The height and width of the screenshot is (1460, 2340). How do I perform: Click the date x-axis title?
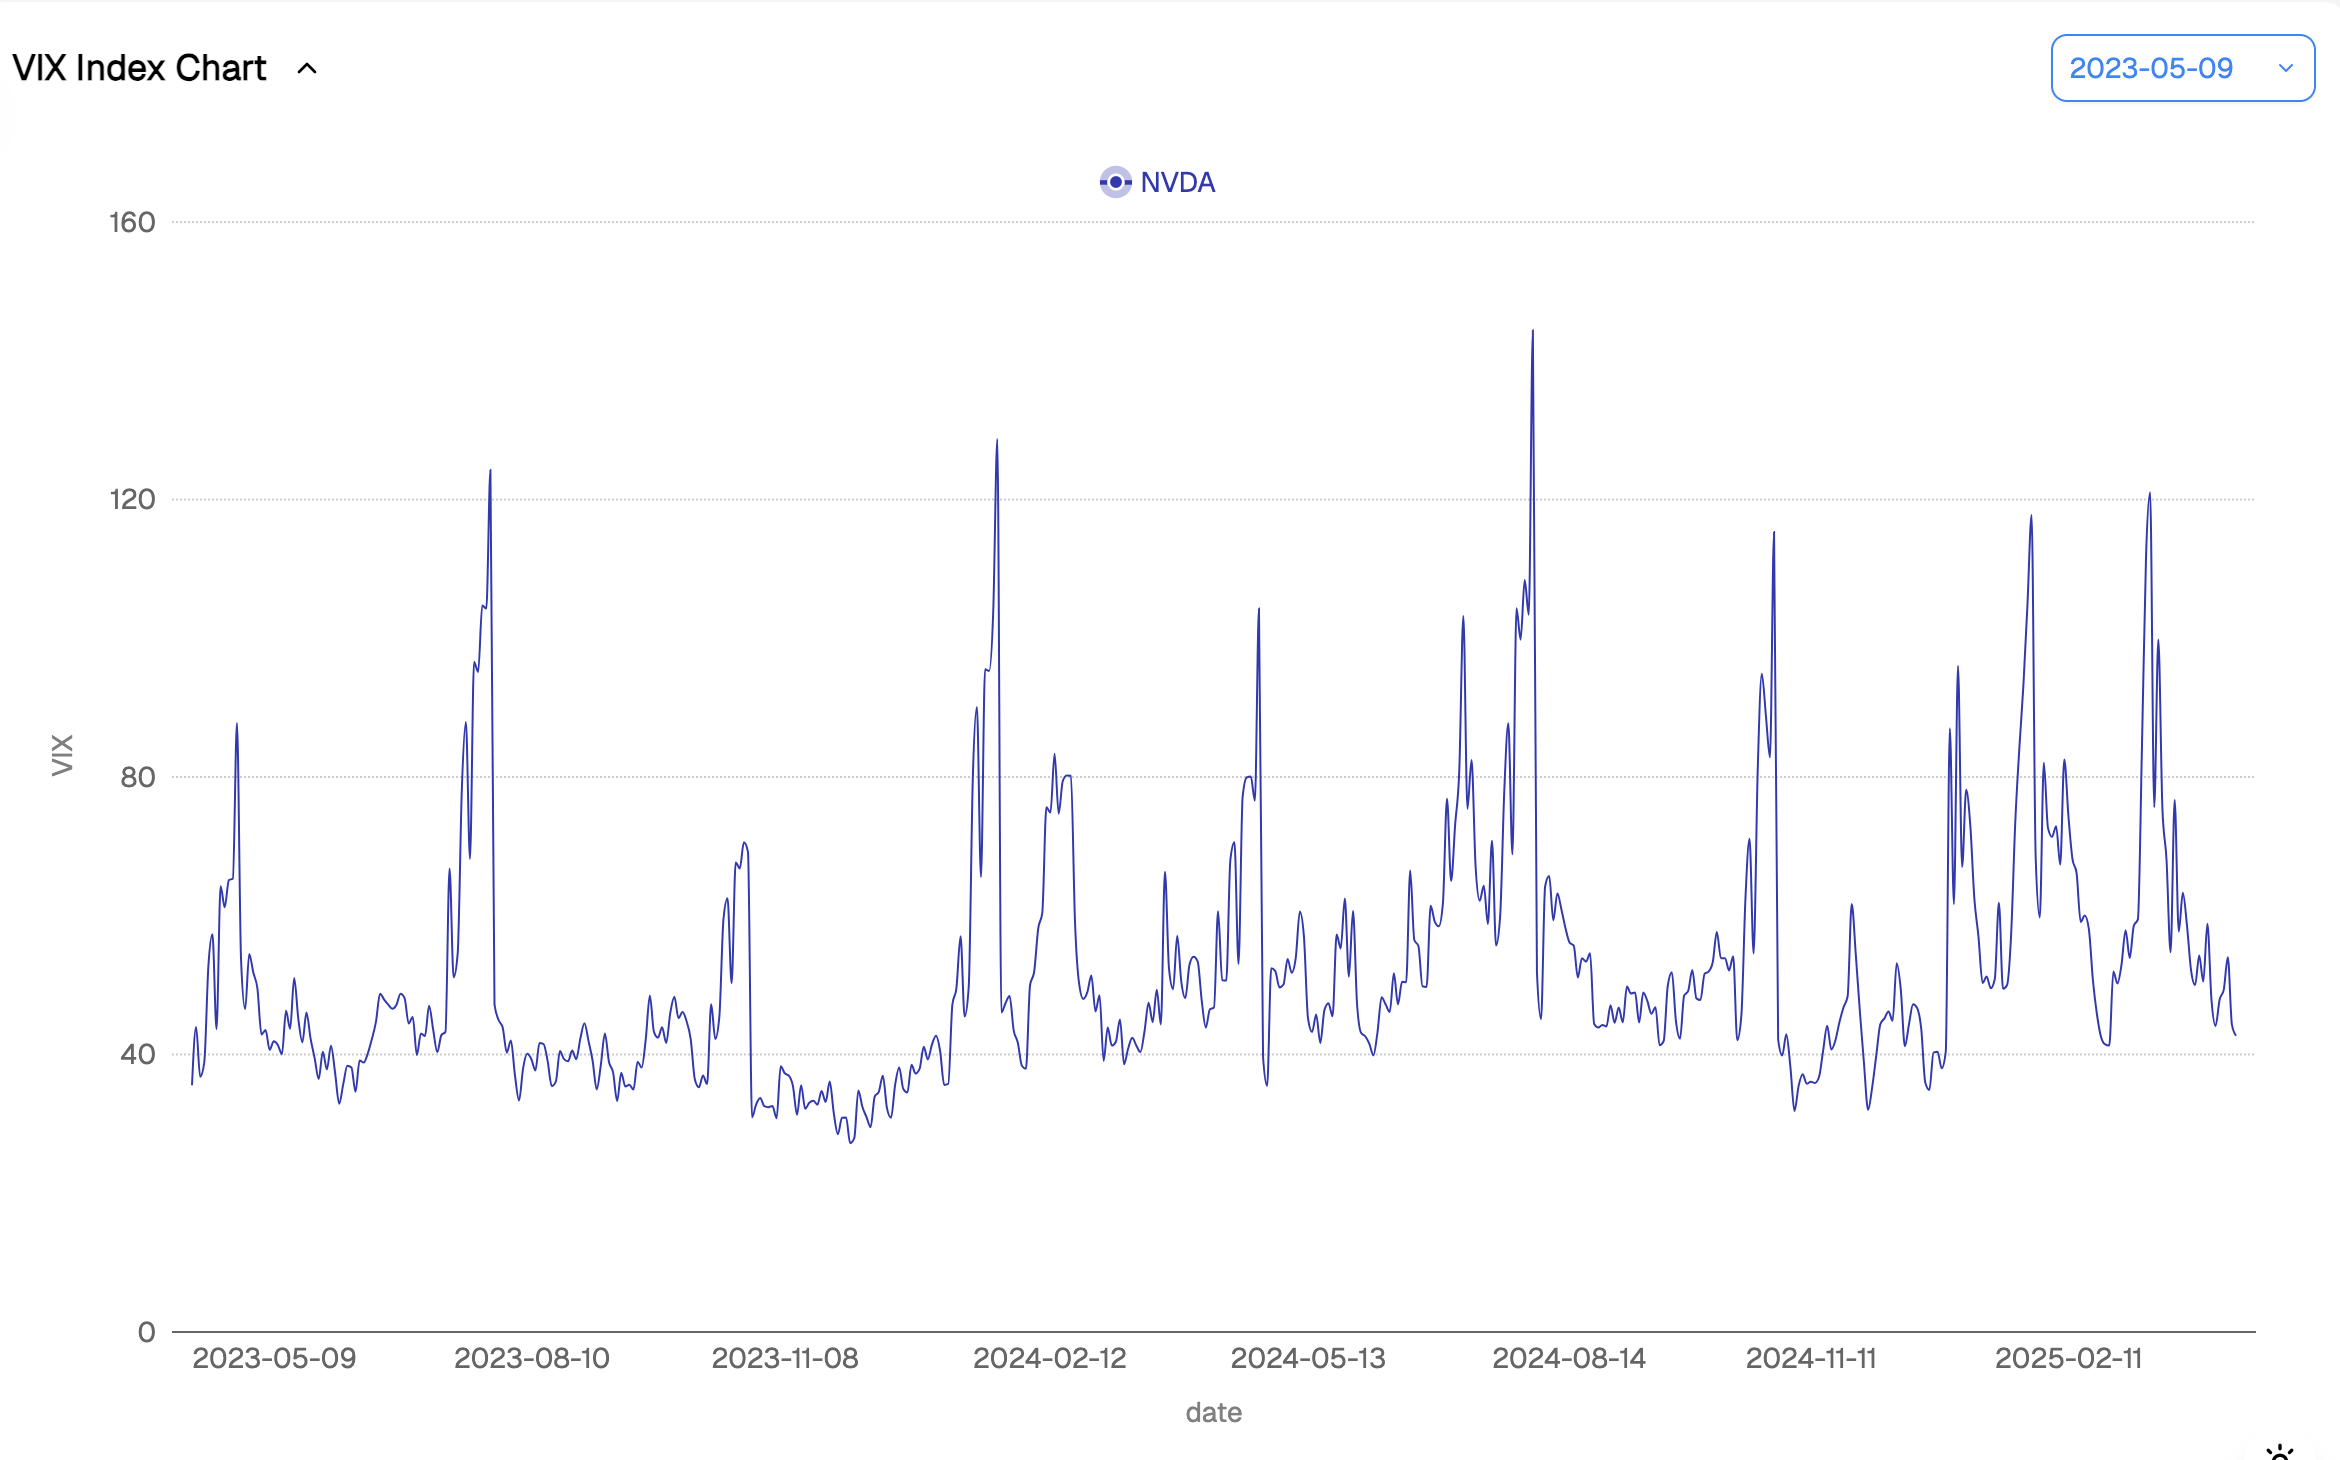coord(1213,1412)
